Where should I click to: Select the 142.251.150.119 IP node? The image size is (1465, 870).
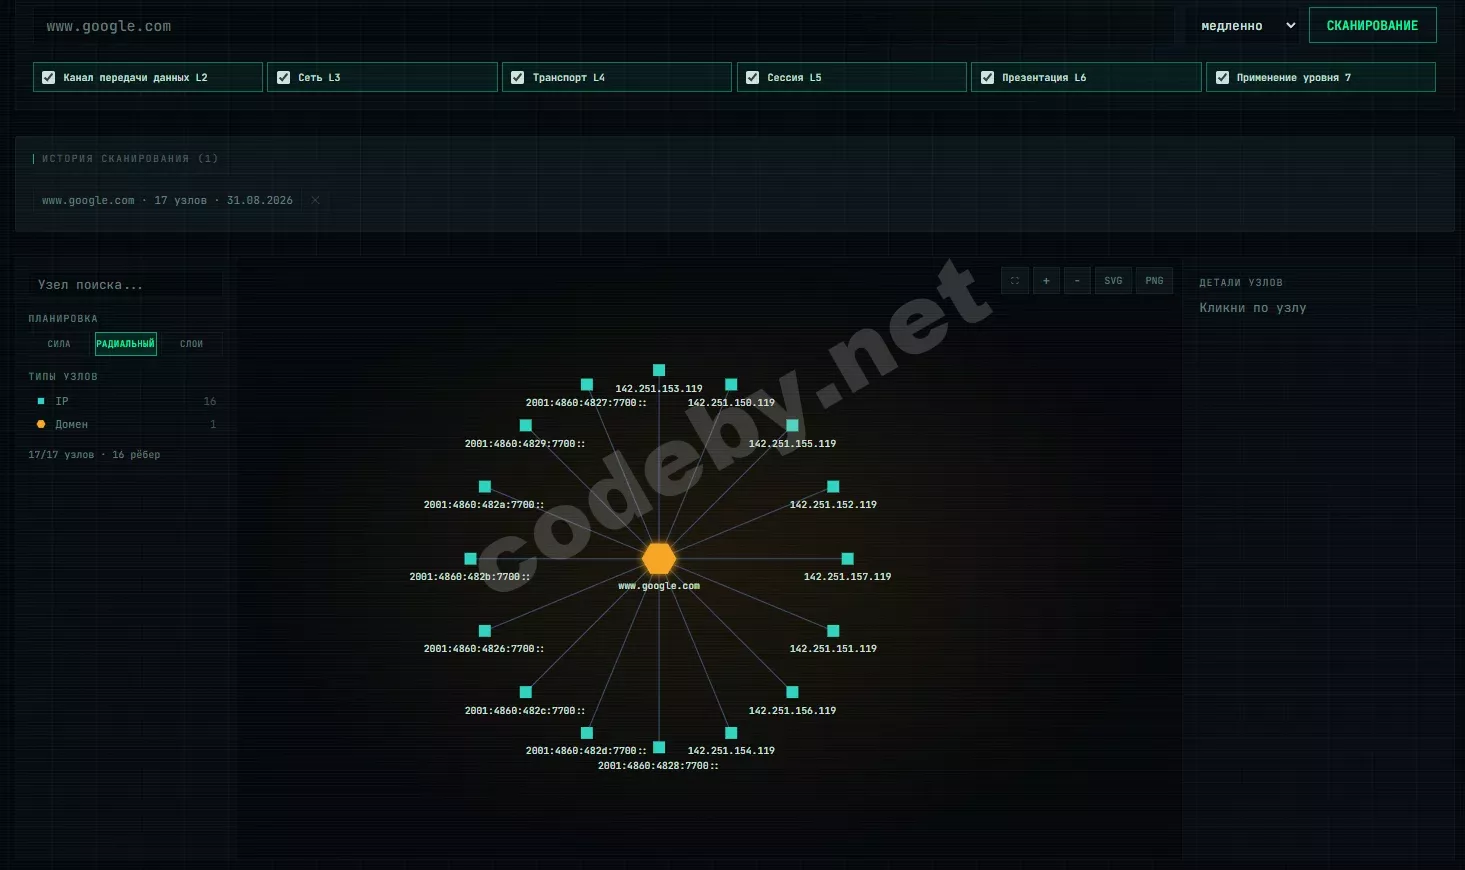(x=731, y=384)
